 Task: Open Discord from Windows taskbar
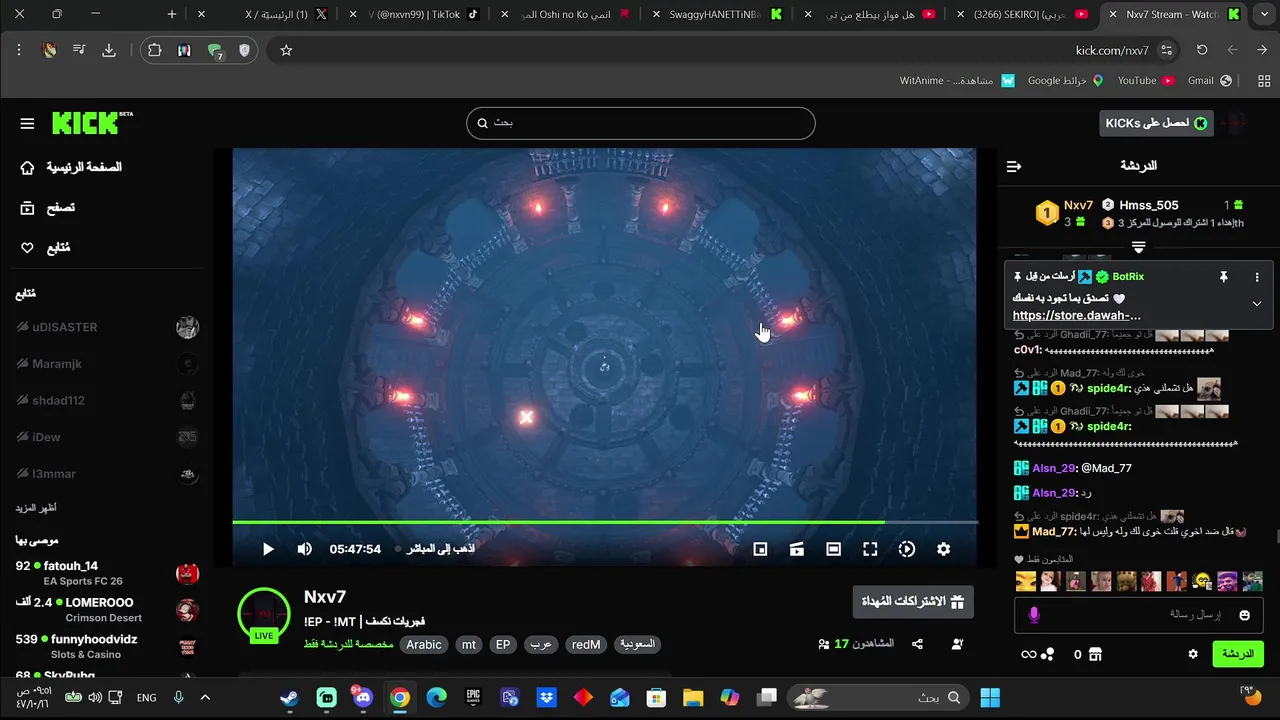(x=363, y=697)
